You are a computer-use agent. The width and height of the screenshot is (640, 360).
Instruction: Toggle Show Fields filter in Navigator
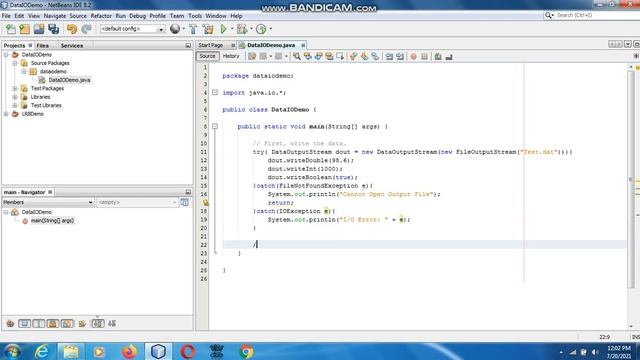[x=24, y=324]
